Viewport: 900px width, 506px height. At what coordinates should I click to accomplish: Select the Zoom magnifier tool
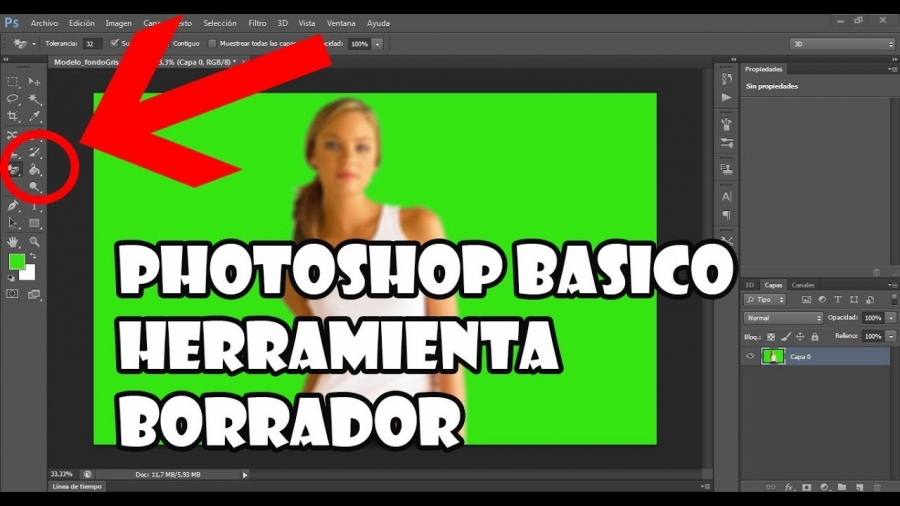coord(34,242)
